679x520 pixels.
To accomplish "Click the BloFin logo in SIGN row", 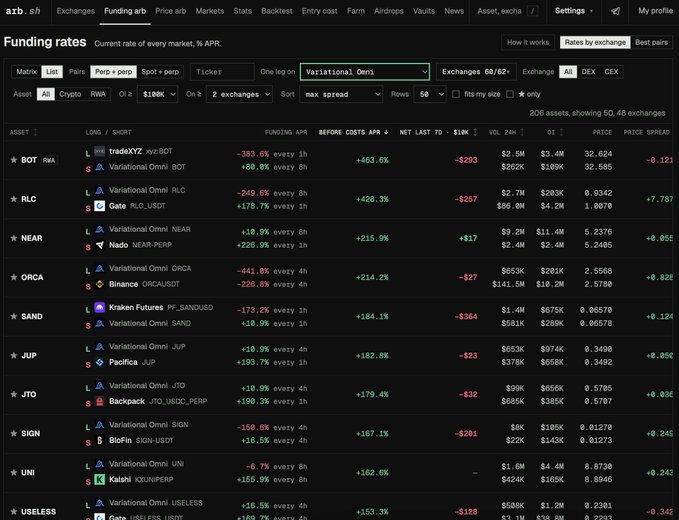I will 100,440.
